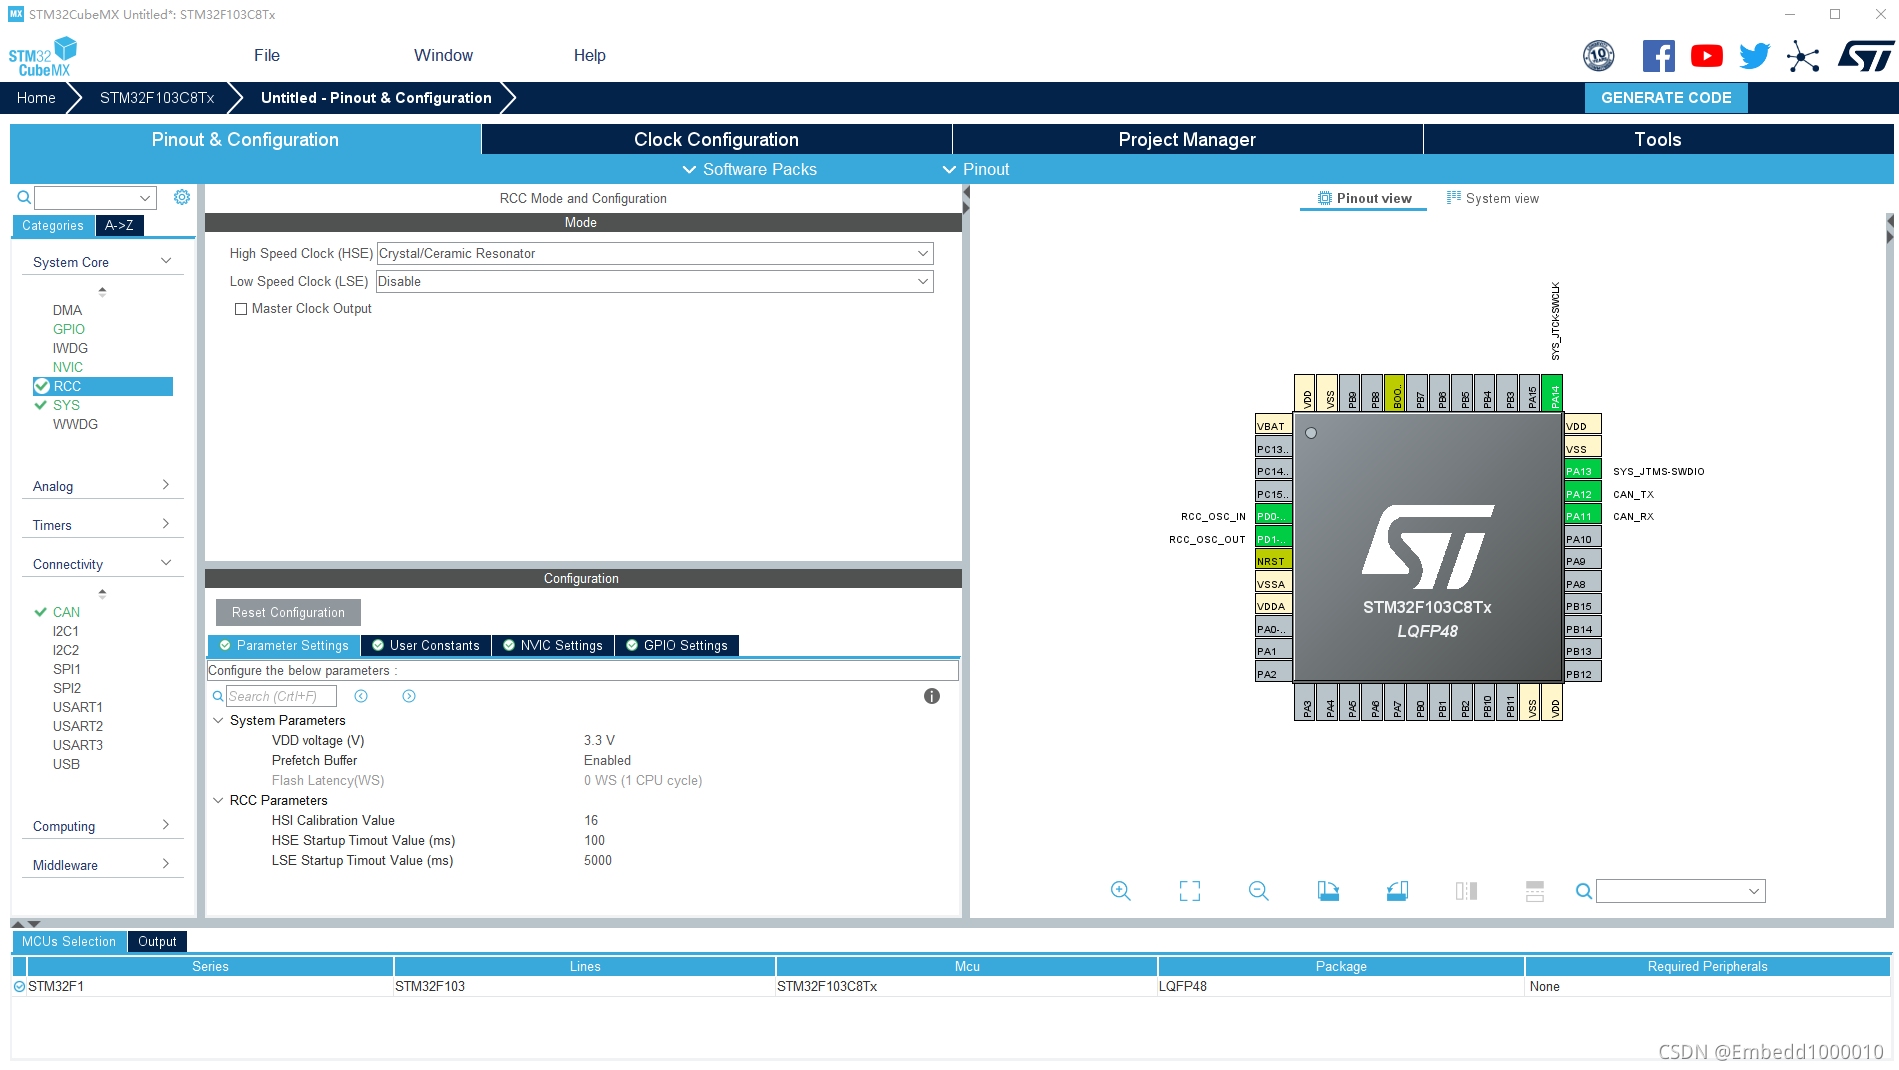
Task: Click the STM32F103C8Tx breadcrumb
Action: tap(157, 97)
